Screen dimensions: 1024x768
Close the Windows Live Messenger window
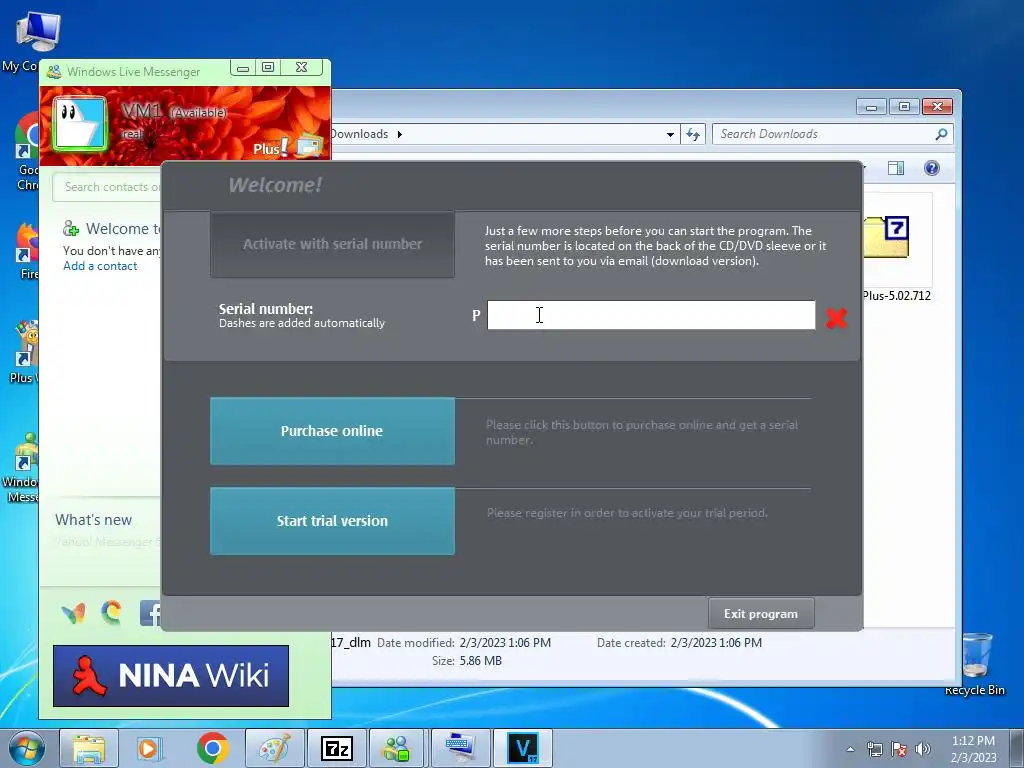pyautogui.click(x=301, y=67)
